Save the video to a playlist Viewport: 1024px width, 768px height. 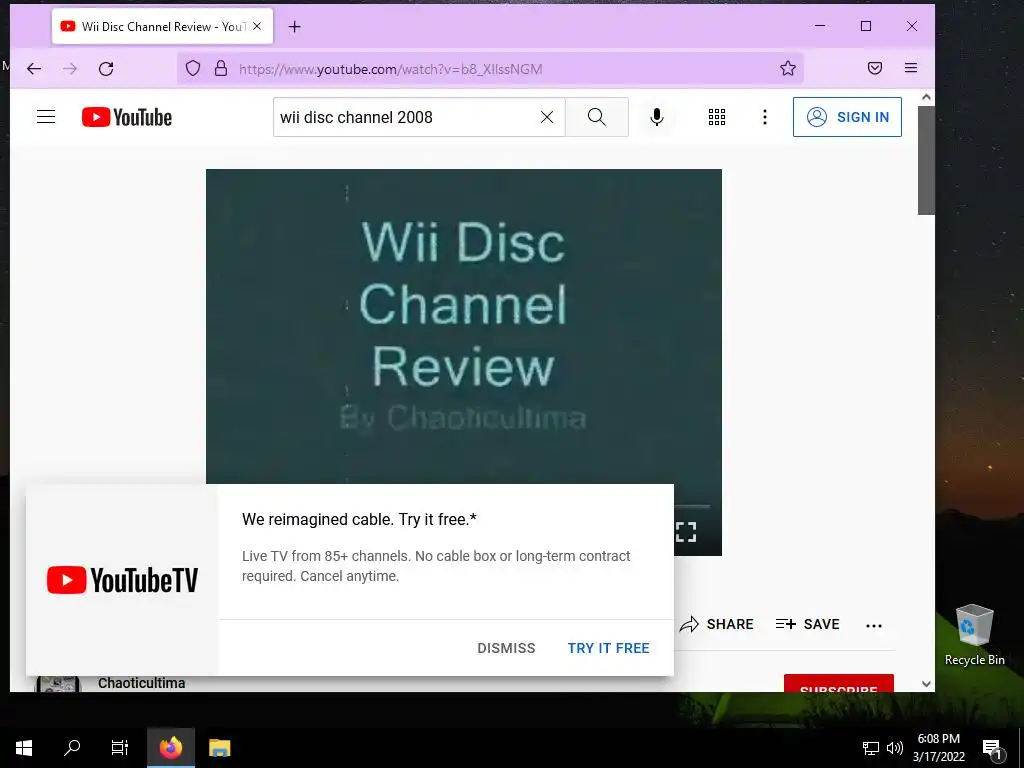click(807, 624)
